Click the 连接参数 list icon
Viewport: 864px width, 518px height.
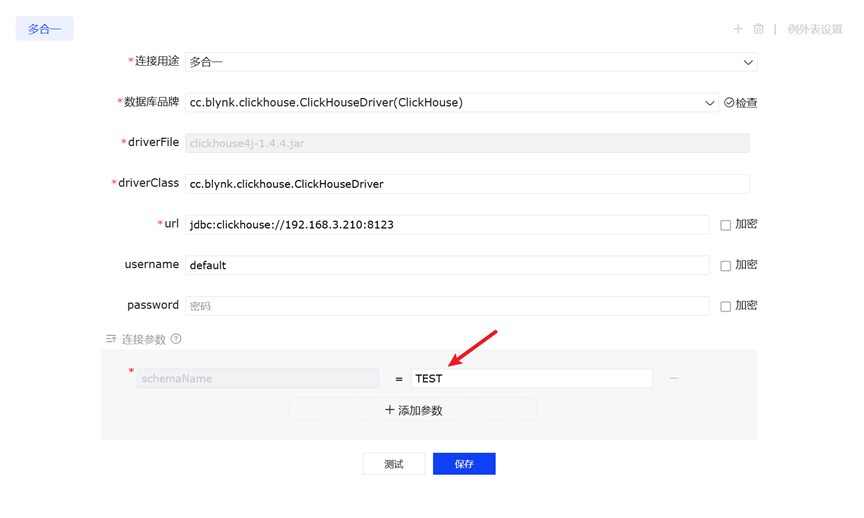[x=111, y=339]
